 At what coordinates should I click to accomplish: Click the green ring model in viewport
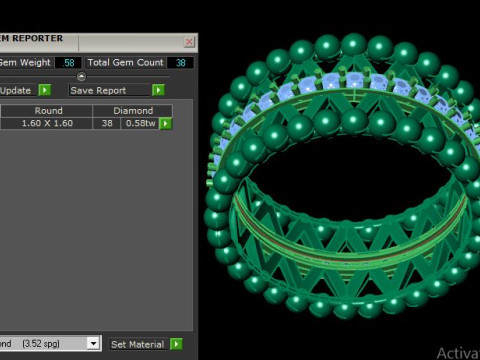click(x=343, y=177)
